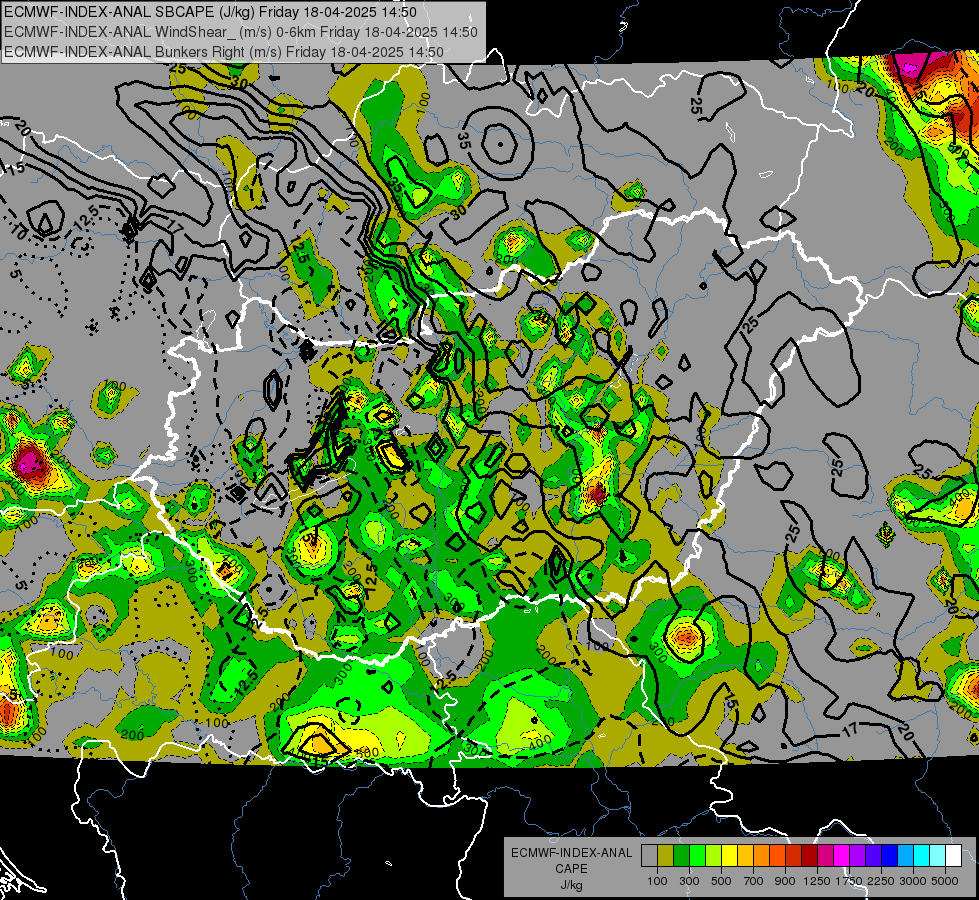
Task: Select the dark red legend swatch
Action: 810,856
